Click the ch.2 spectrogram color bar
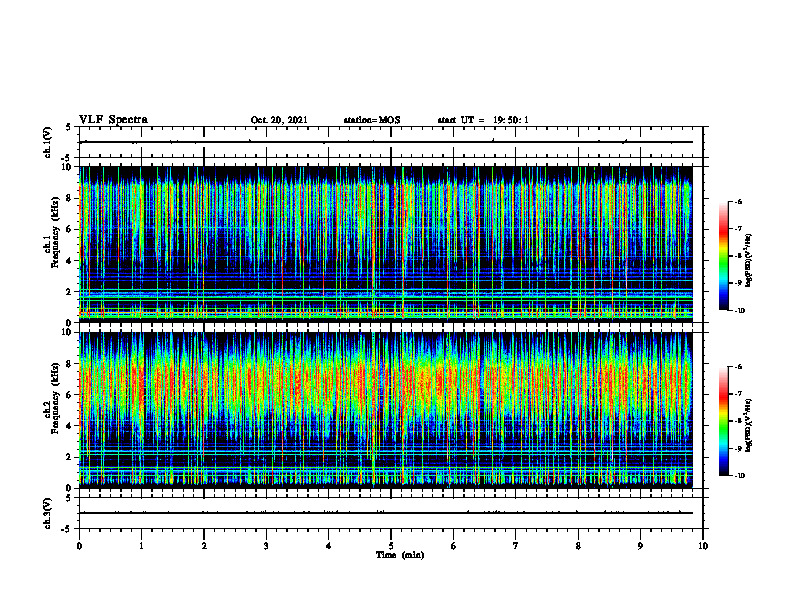 (x=723, y=421)
